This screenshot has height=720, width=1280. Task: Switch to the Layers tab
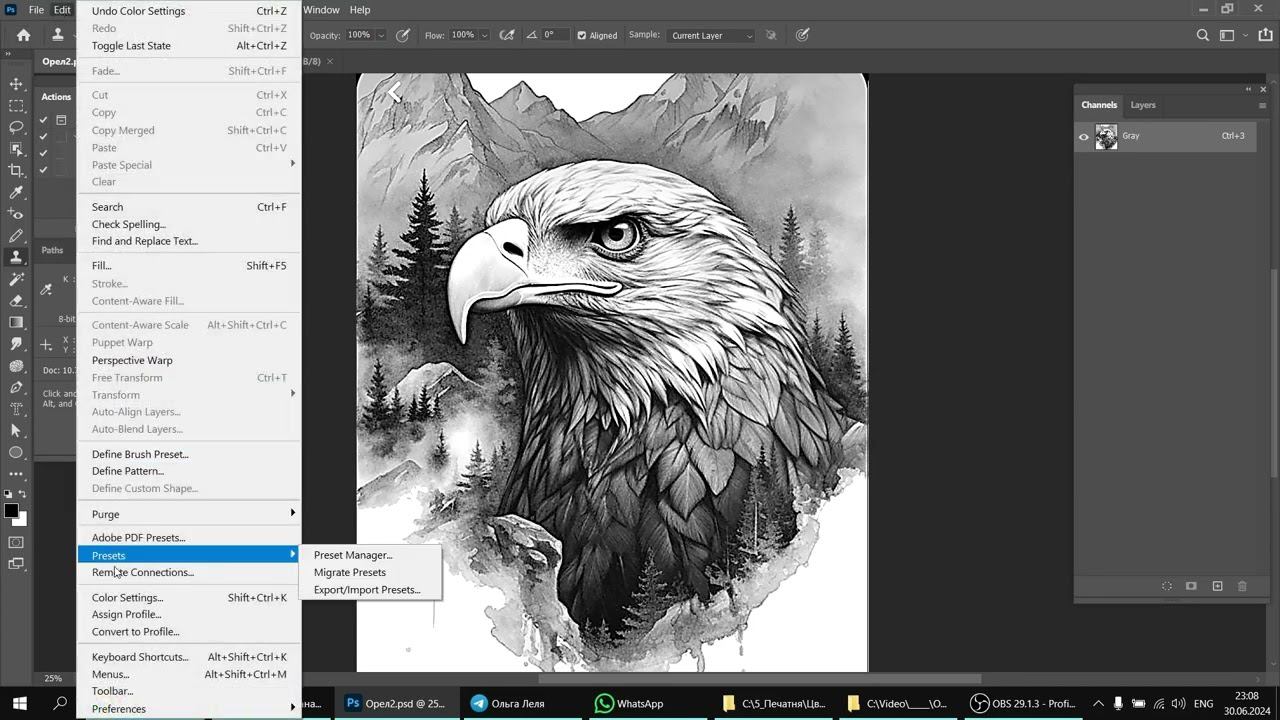(1143, 105)
